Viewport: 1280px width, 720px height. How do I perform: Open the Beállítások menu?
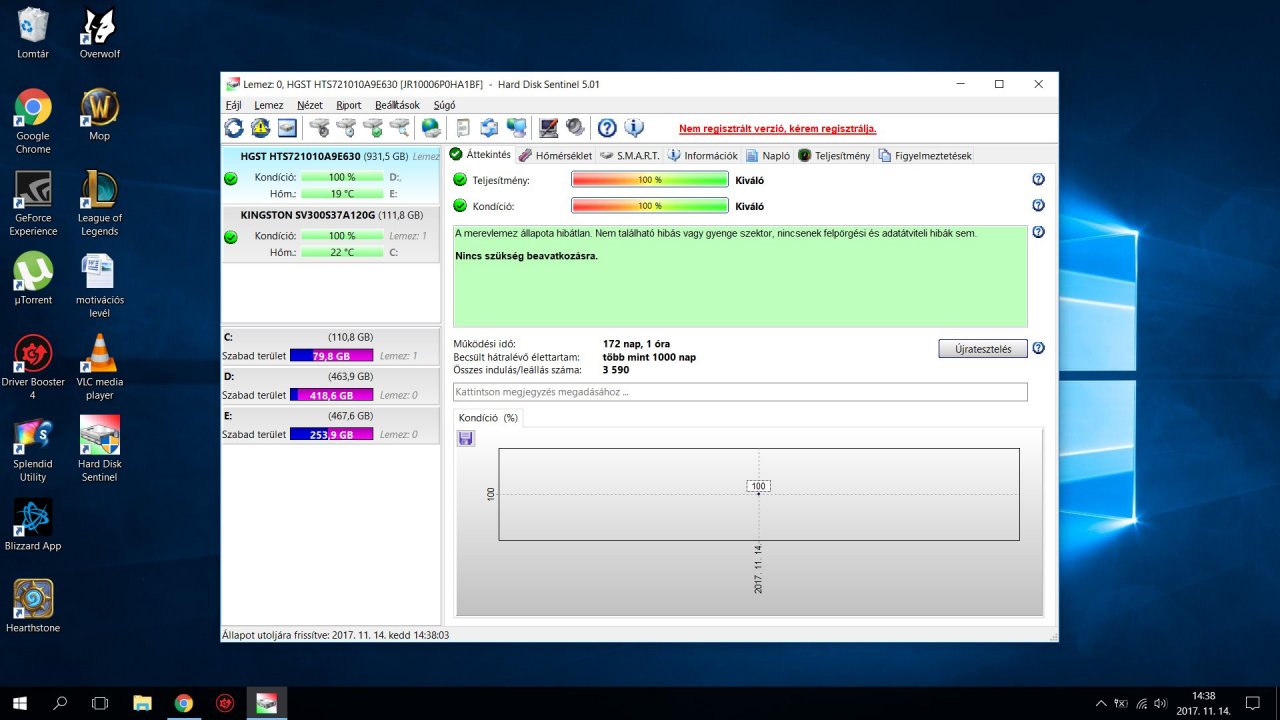point(398,105)
